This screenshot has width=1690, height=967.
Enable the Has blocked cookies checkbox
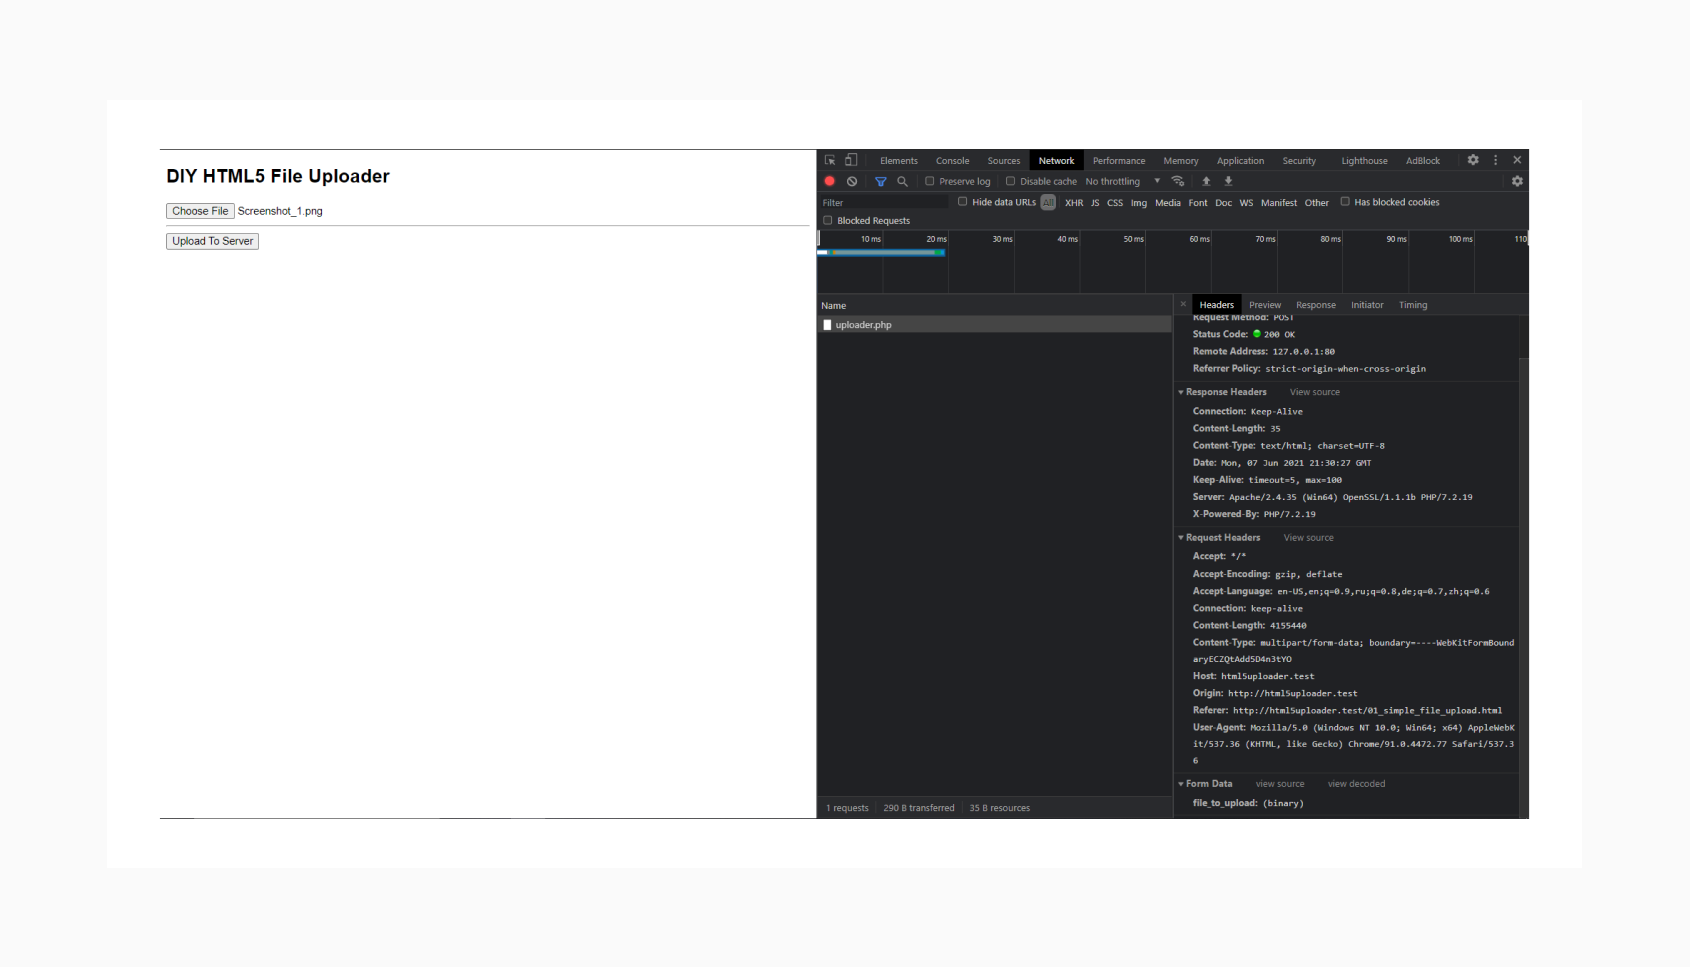coord(1346,202)
